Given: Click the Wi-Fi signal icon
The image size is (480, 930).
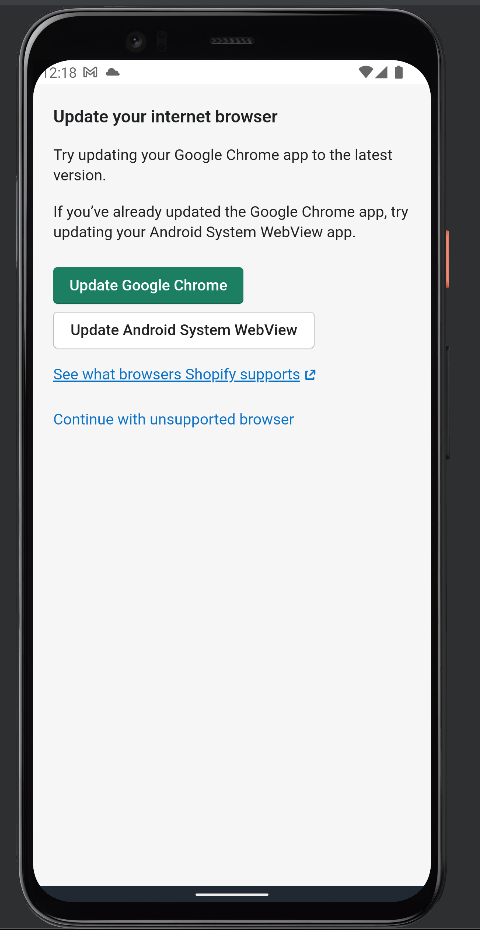Looking at the screenshot, I should [x=366, y=72].
